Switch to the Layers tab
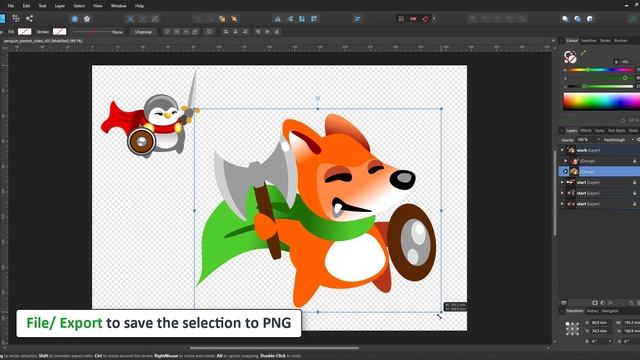 [x=572, y=131]
